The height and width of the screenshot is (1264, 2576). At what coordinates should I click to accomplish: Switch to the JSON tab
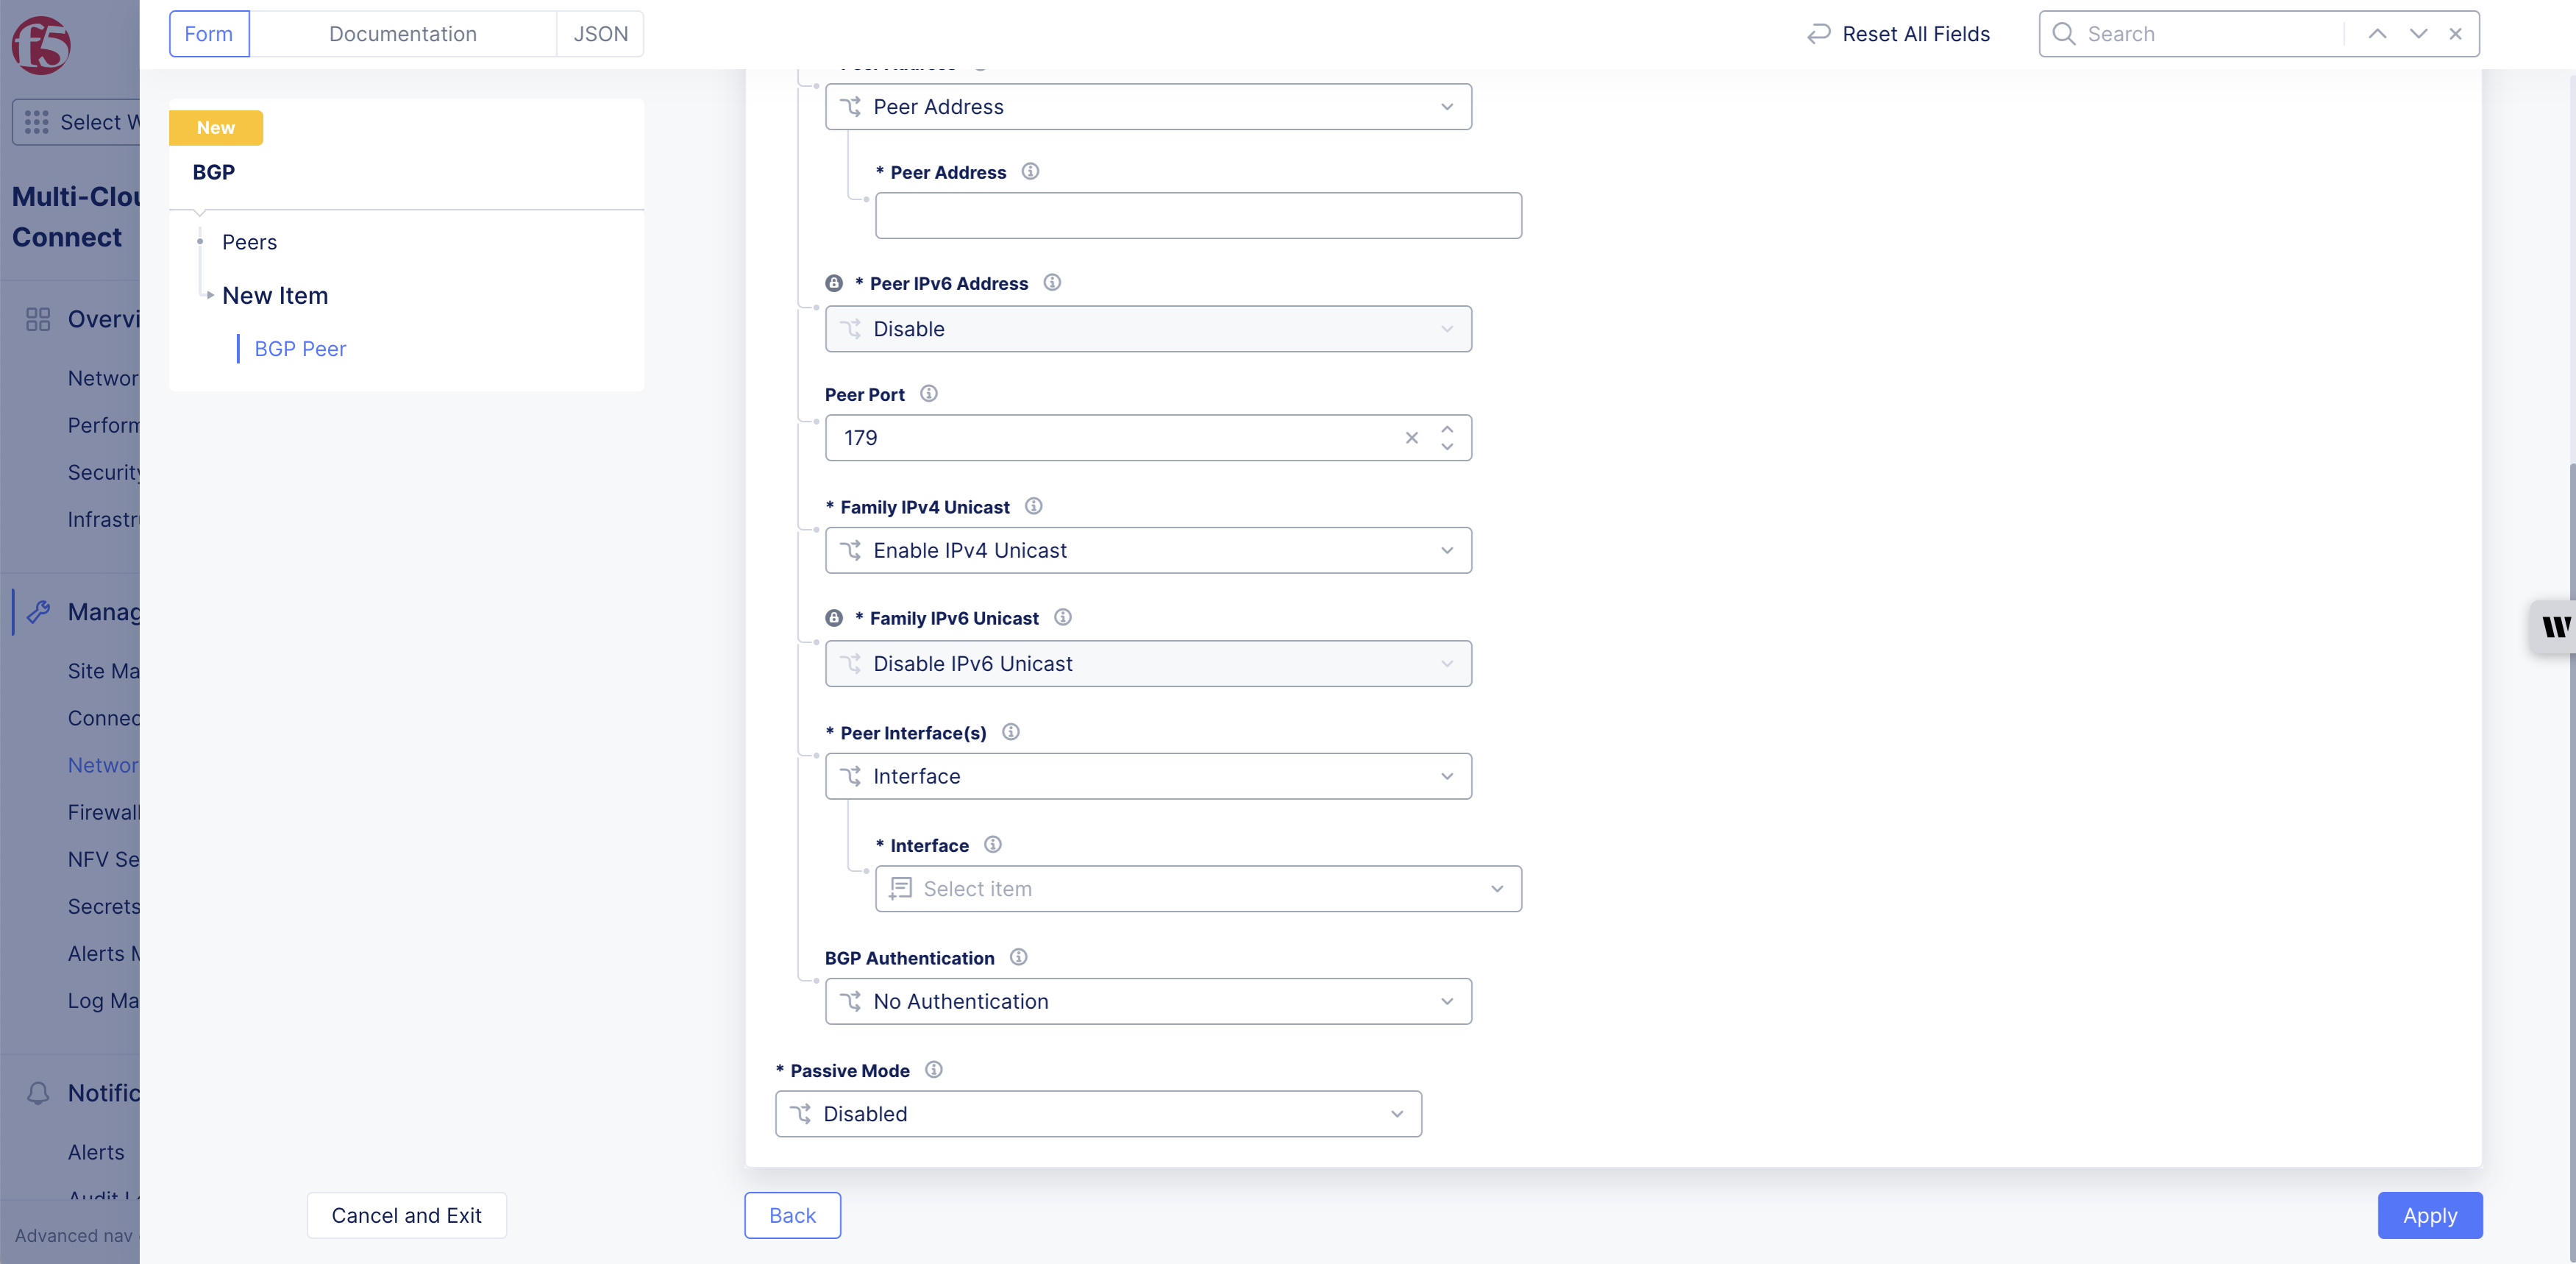(600, 34)
